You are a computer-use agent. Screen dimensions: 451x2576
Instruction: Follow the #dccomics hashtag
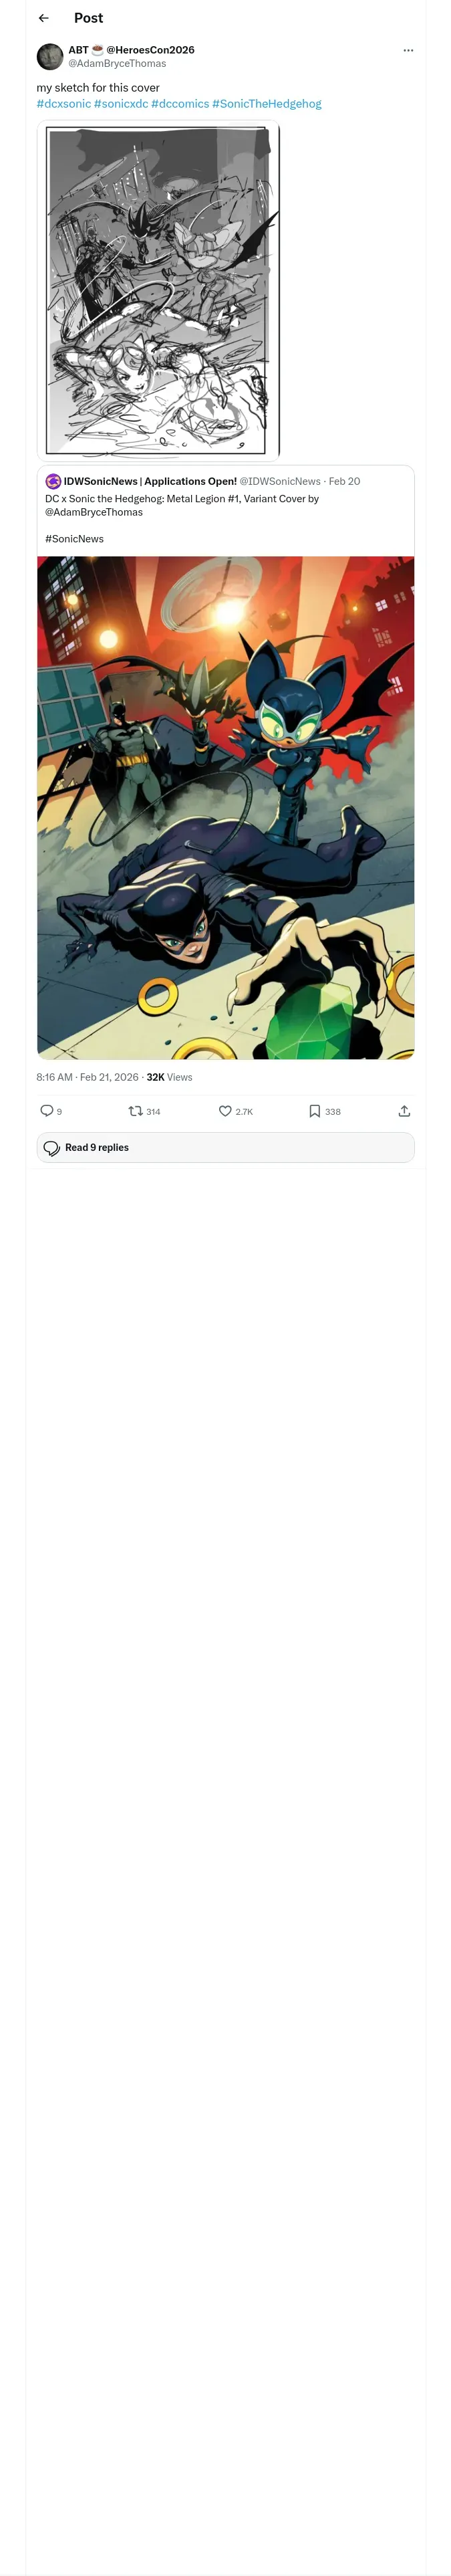click(180, 104)
